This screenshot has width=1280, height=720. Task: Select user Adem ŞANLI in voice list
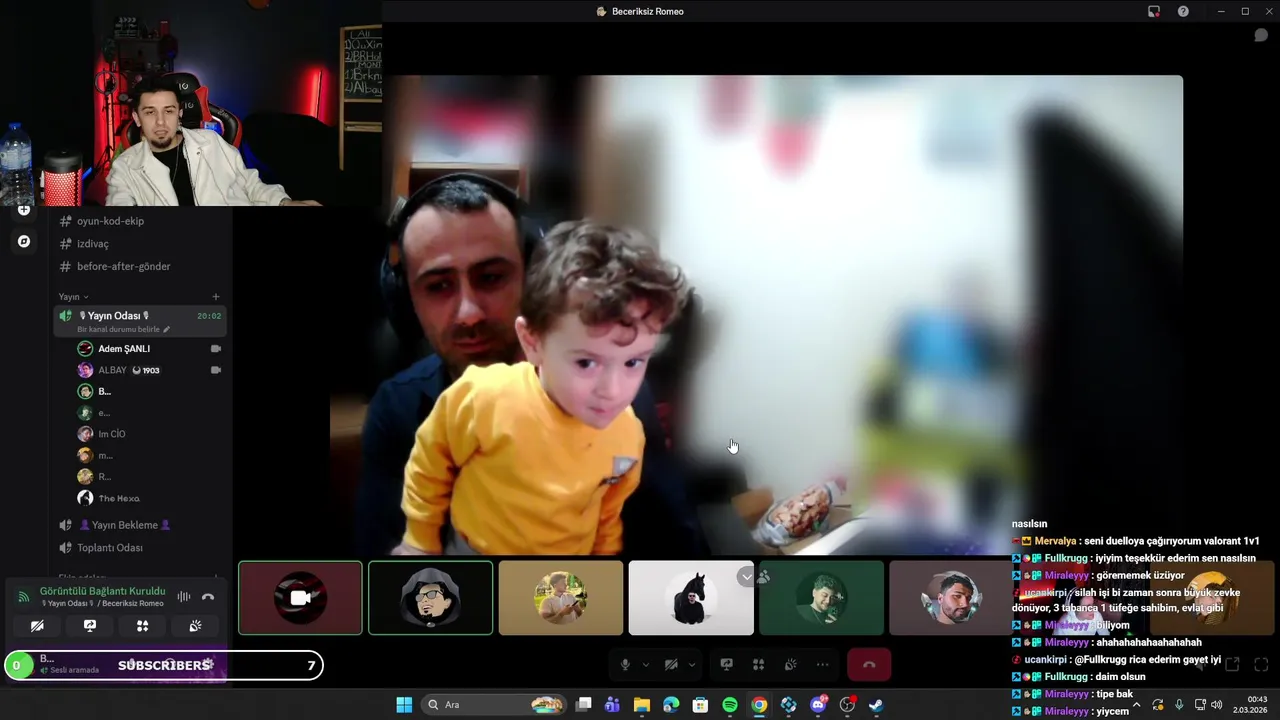[124, 349]
